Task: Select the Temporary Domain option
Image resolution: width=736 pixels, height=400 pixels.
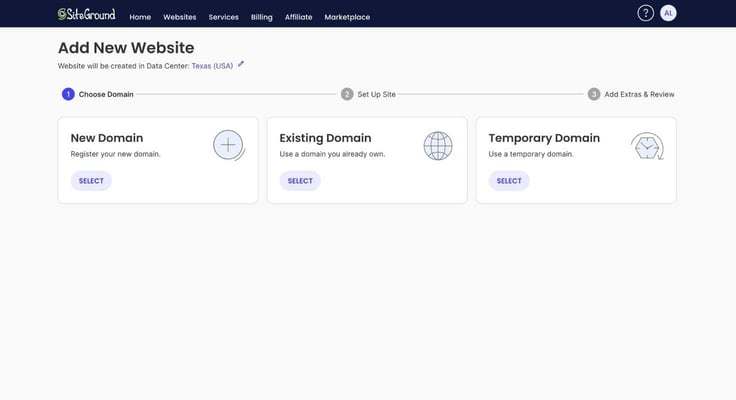Action: [509, 181]
